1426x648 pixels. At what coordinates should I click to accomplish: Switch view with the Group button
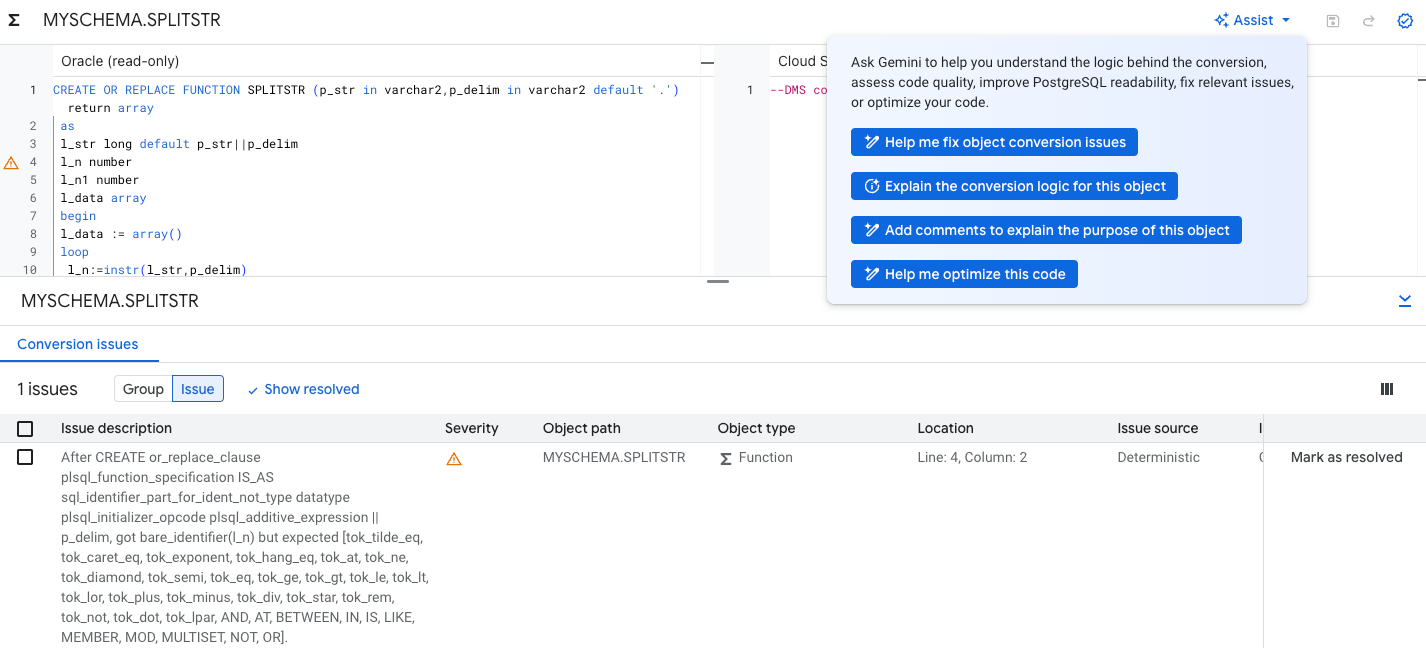(x=142, y=388)
